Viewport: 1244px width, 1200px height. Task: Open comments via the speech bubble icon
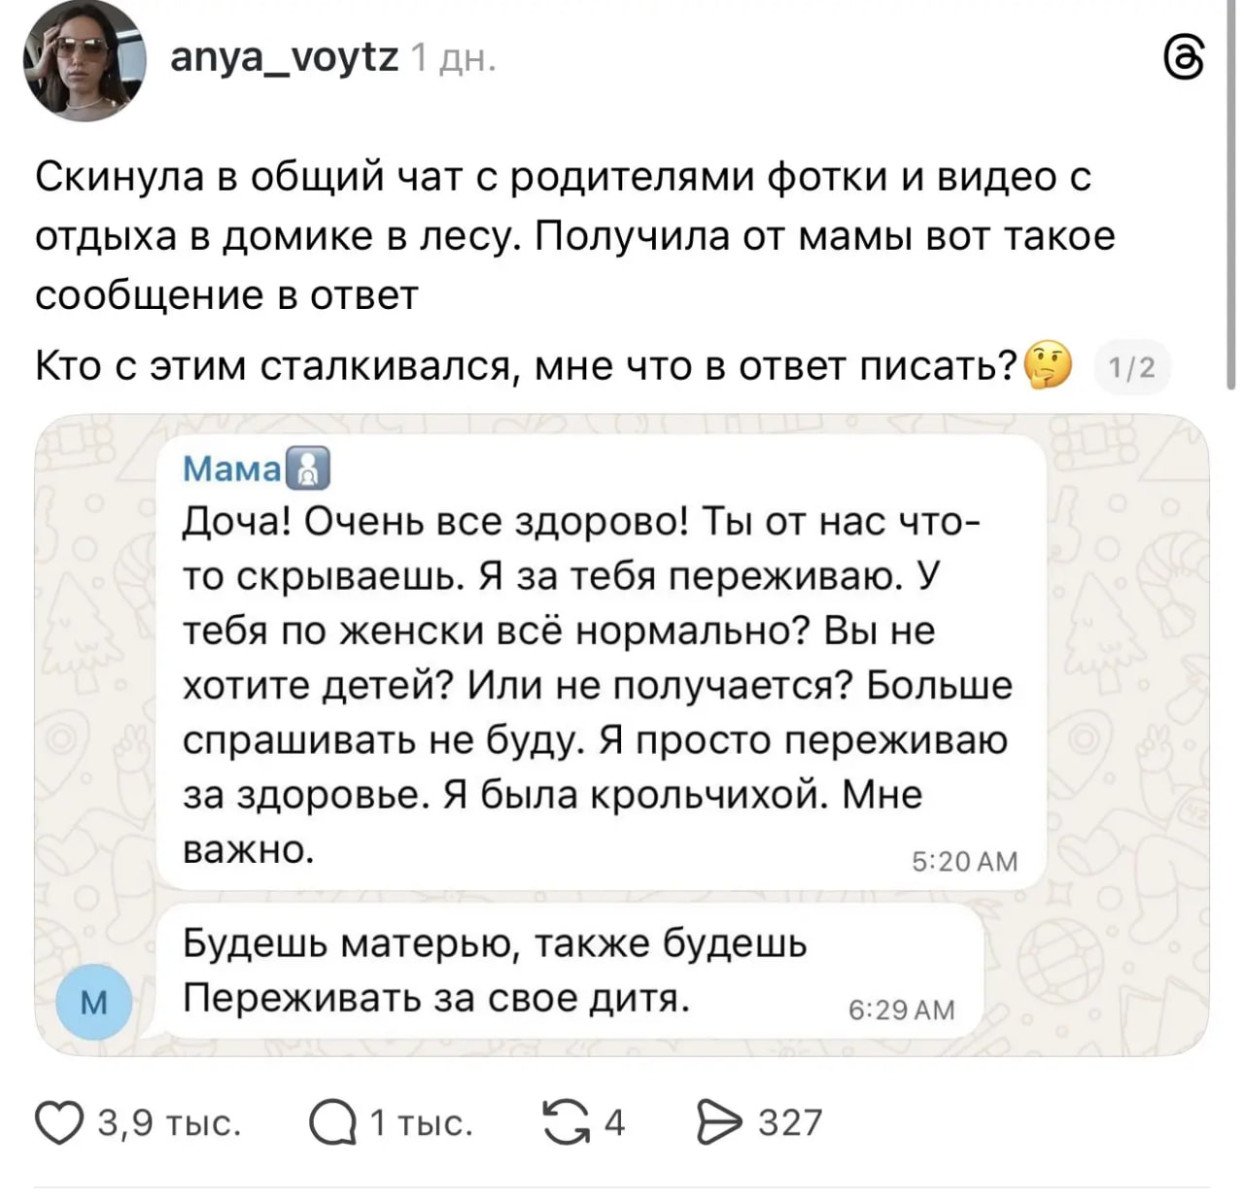click(331, 1124)
